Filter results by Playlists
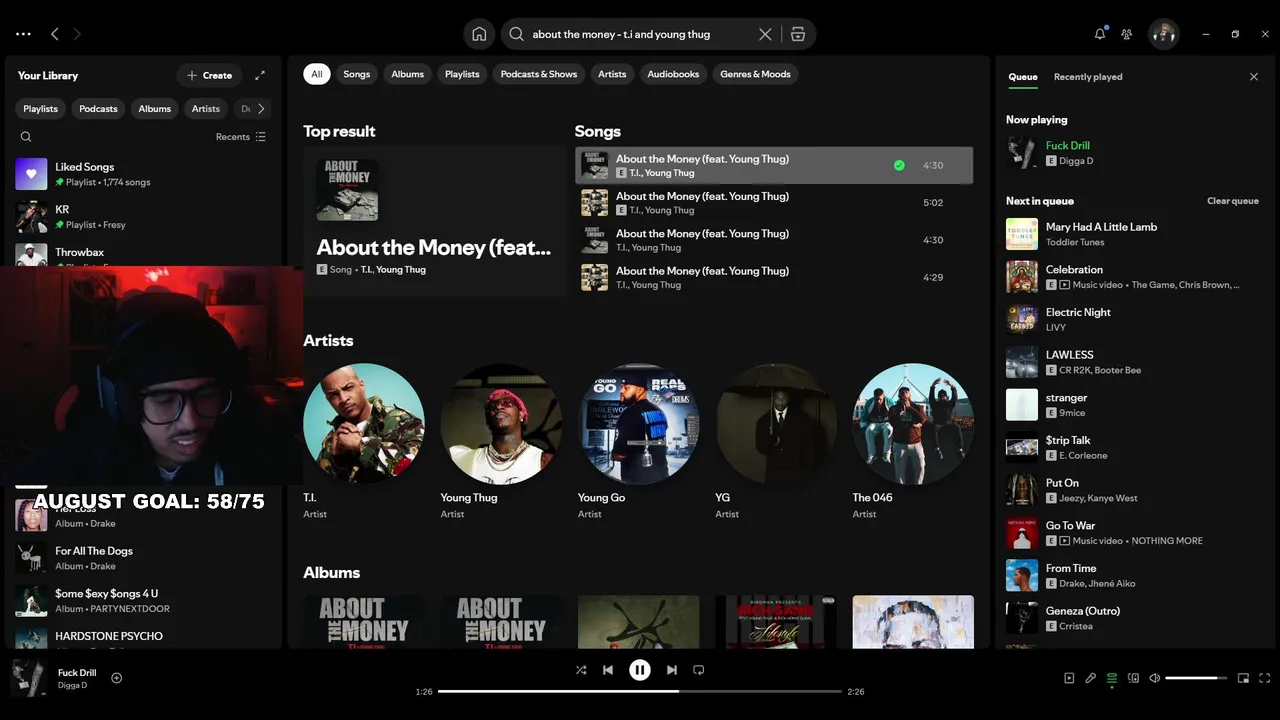Screen dimensions: 1280x720 [462, 74]
